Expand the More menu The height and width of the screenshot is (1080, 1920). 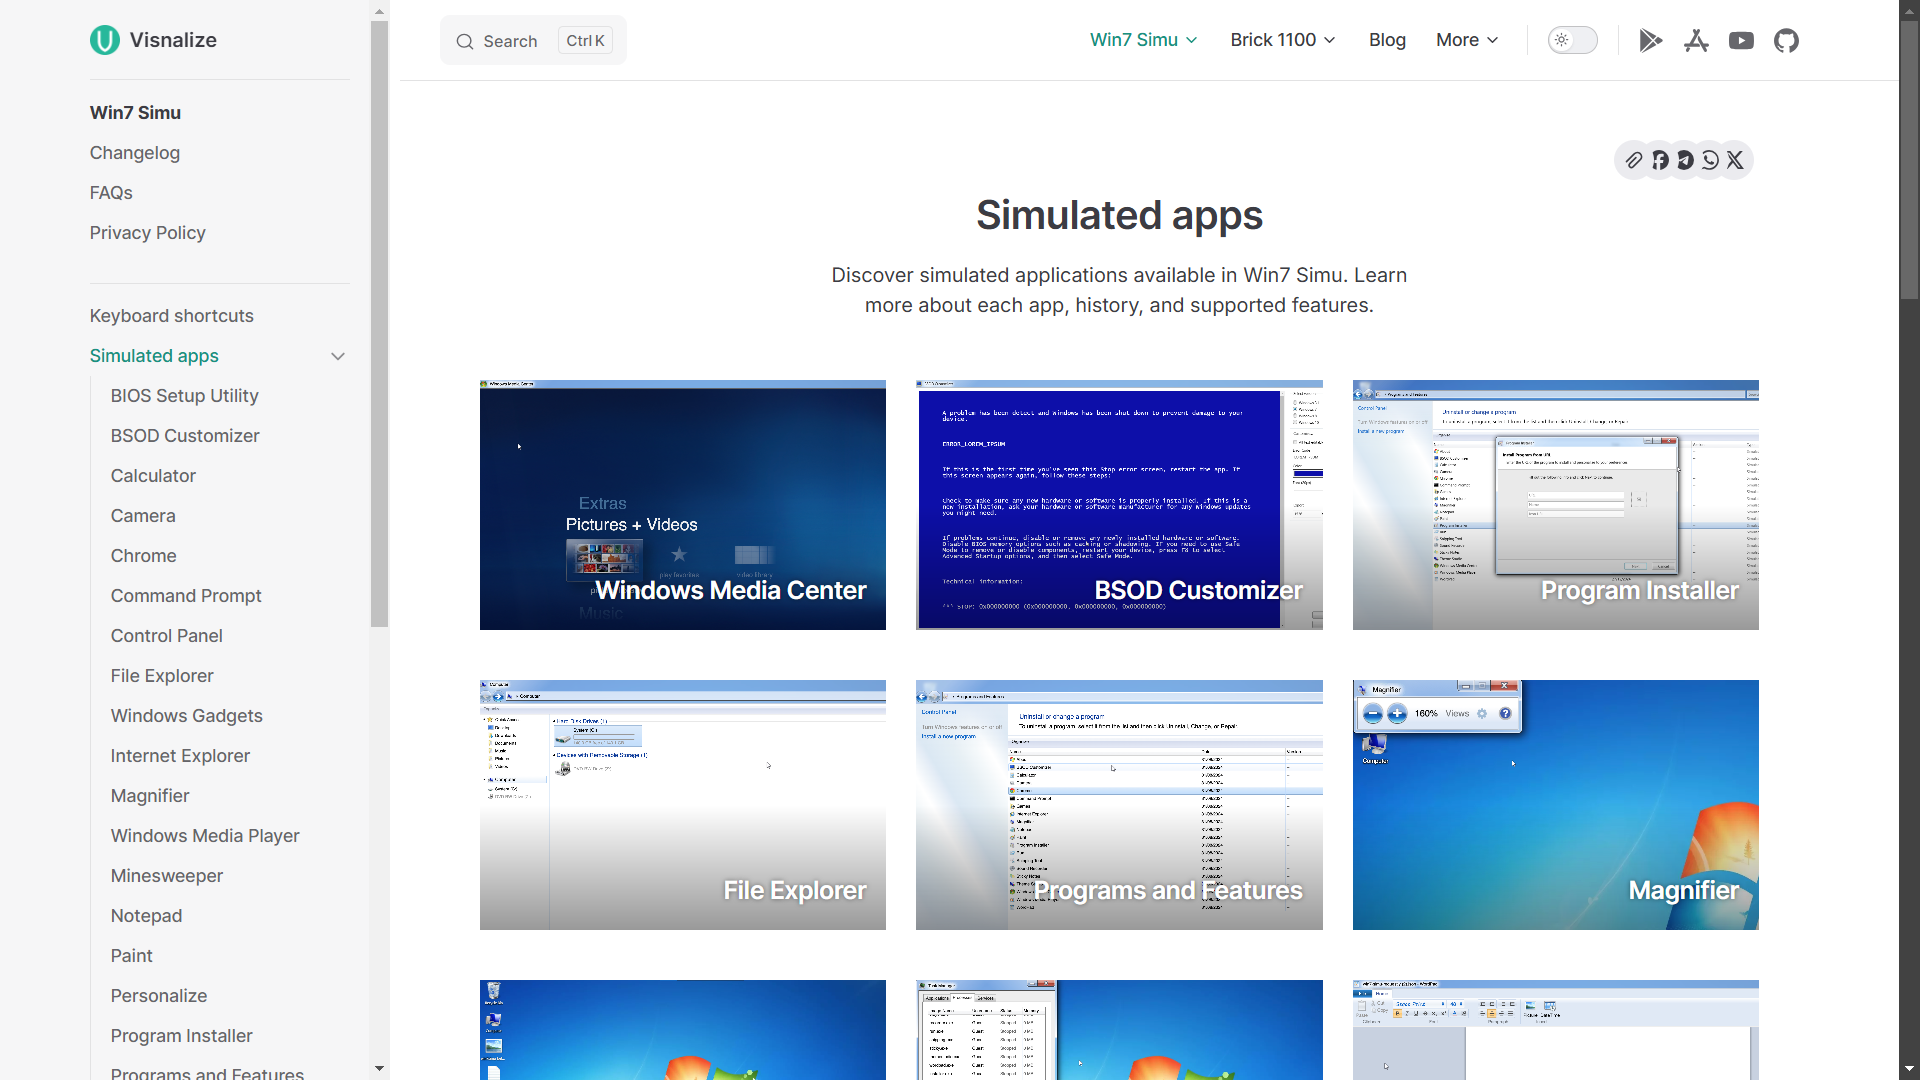pyautogui.click(x=1465, y=40)
